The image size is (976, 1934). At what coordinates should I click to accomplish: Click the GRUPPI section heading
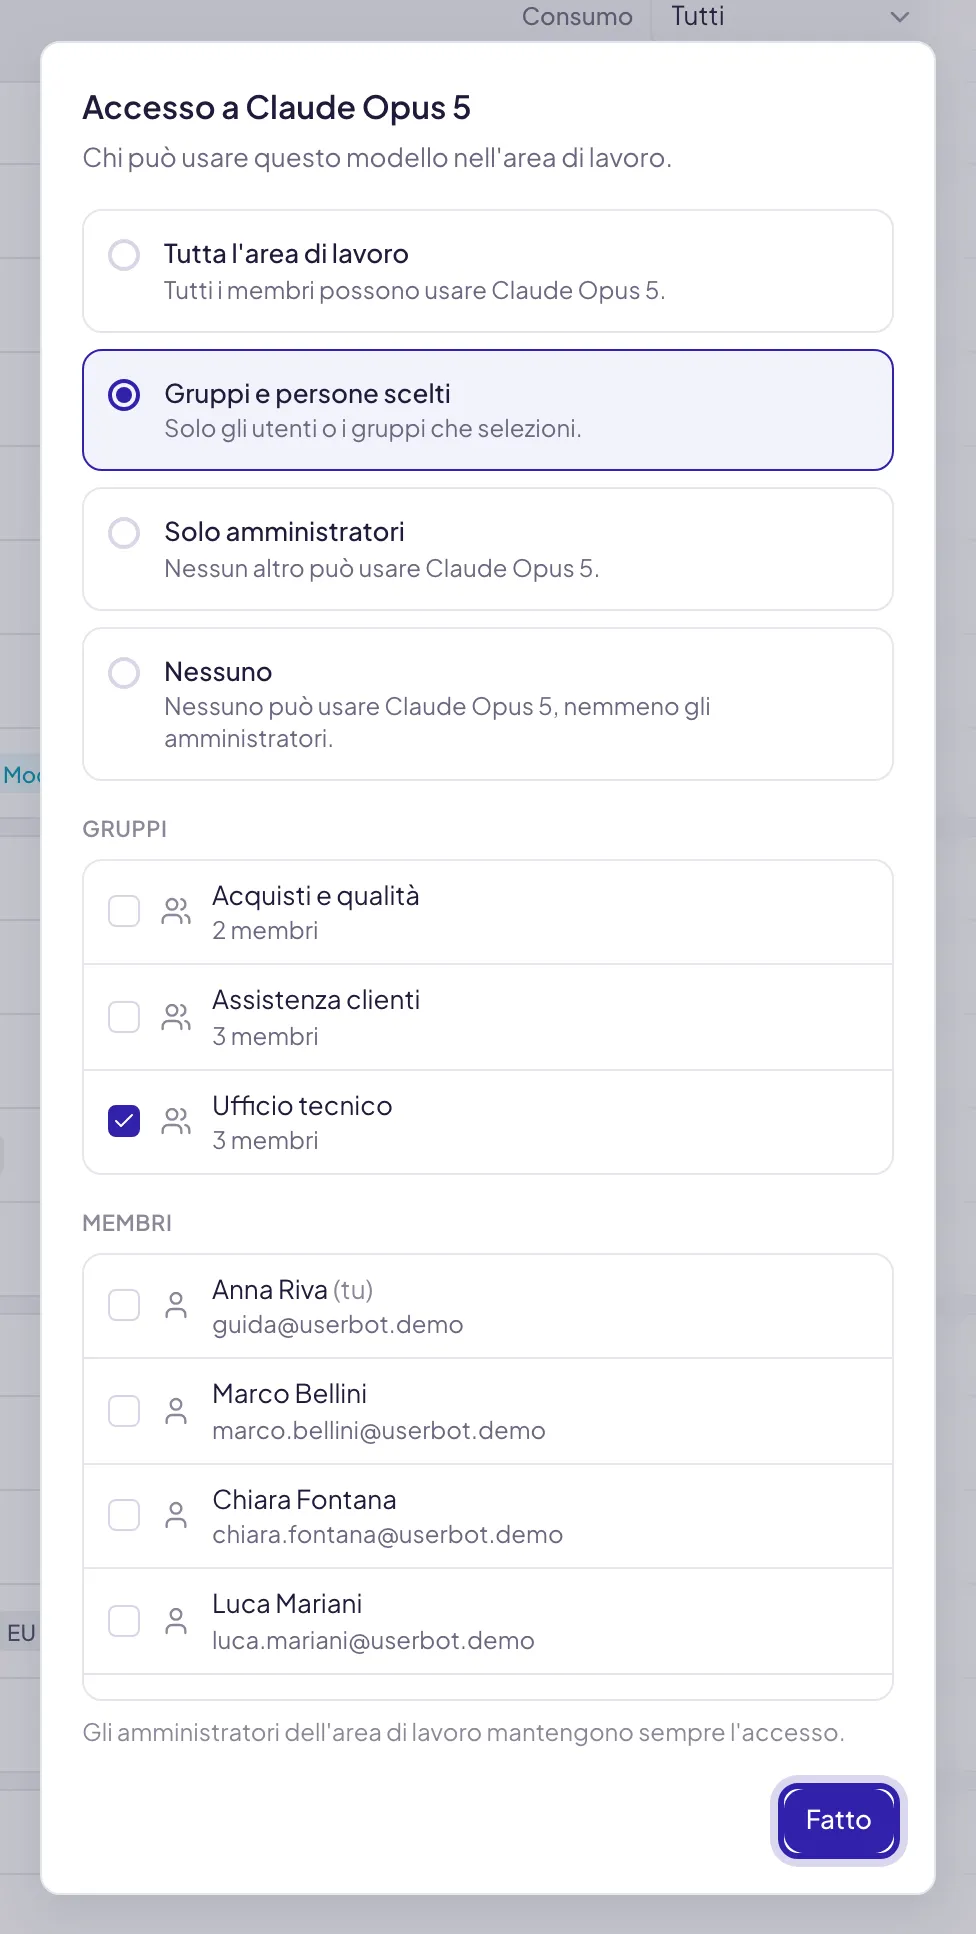pyautogui.click(x=125, y=829)
